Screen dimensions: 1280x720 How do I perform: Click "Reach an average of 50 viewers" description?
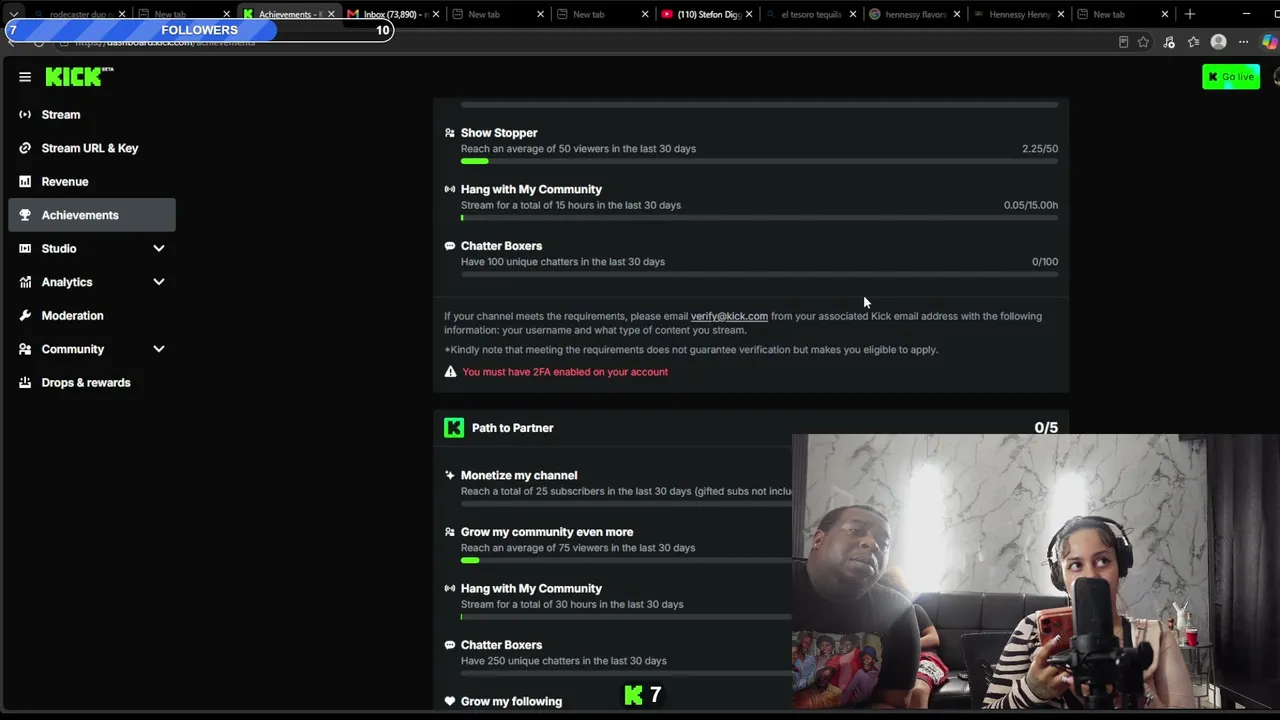coord(578,149)
